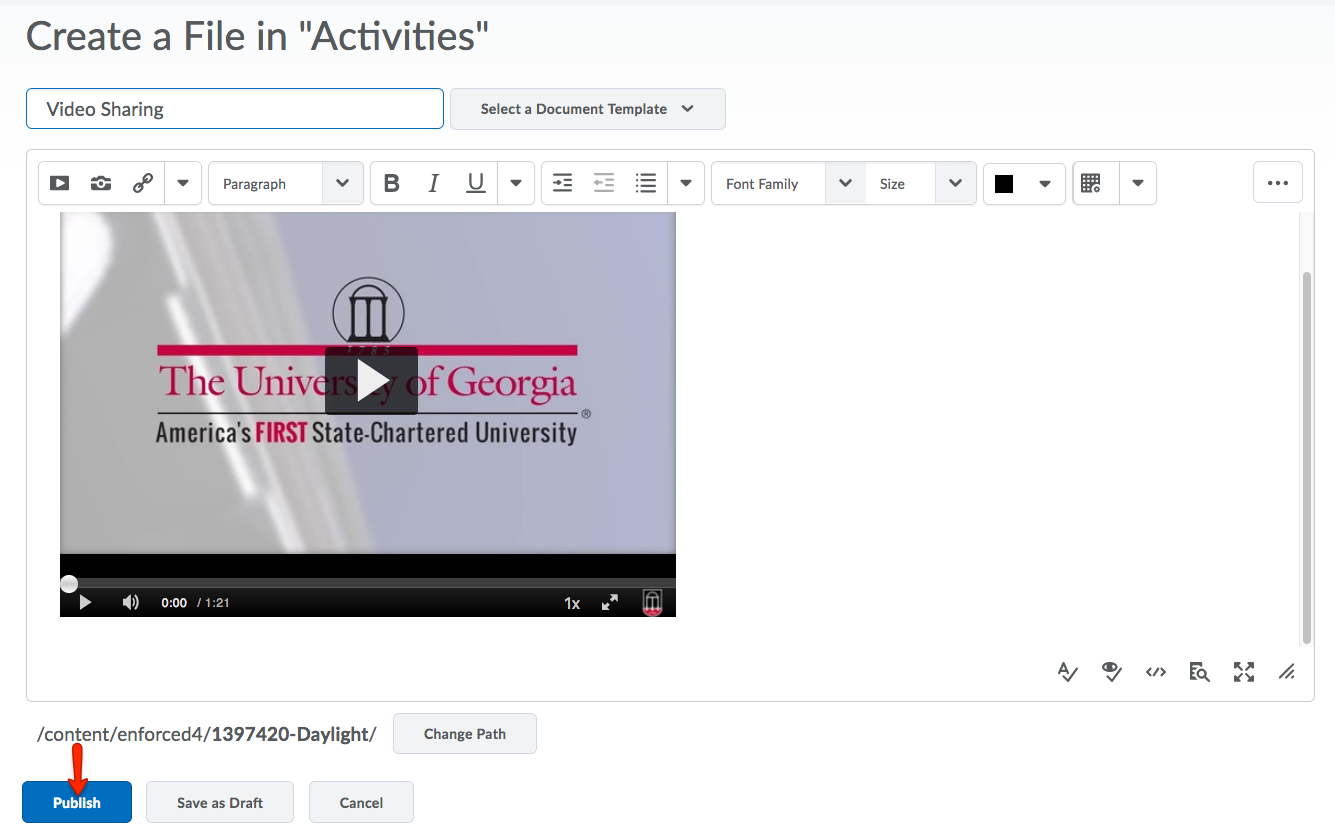This screenshot has height=833, width=1335.
Task: Open the font Size dropdown
Action: [921, 184]
